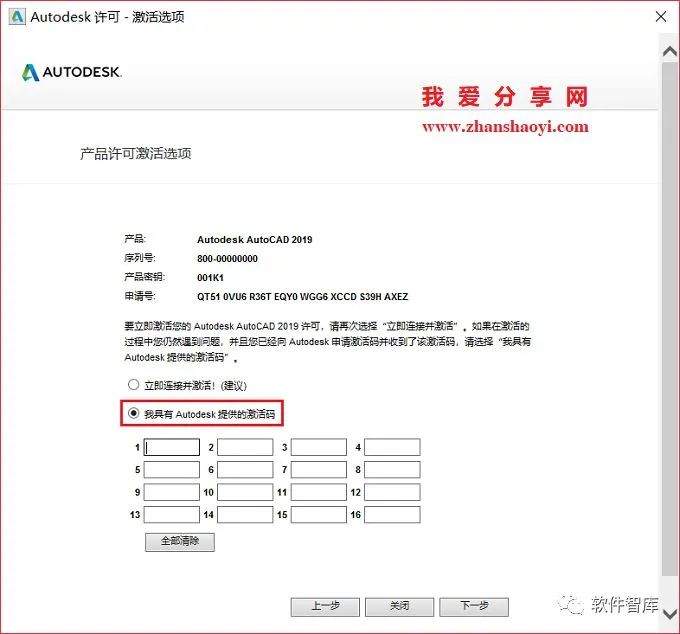Image resolution: width=680 pixels, height=634 pixels.
Task: Click activation code field 8
Action: tap(392, 470)
